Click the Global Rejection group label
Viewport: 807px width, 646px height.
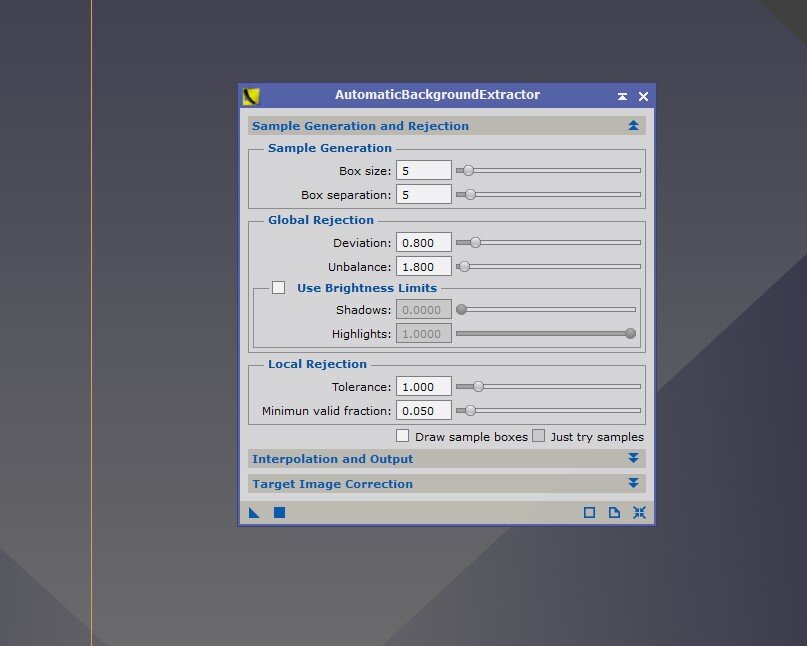pos(321,220)
